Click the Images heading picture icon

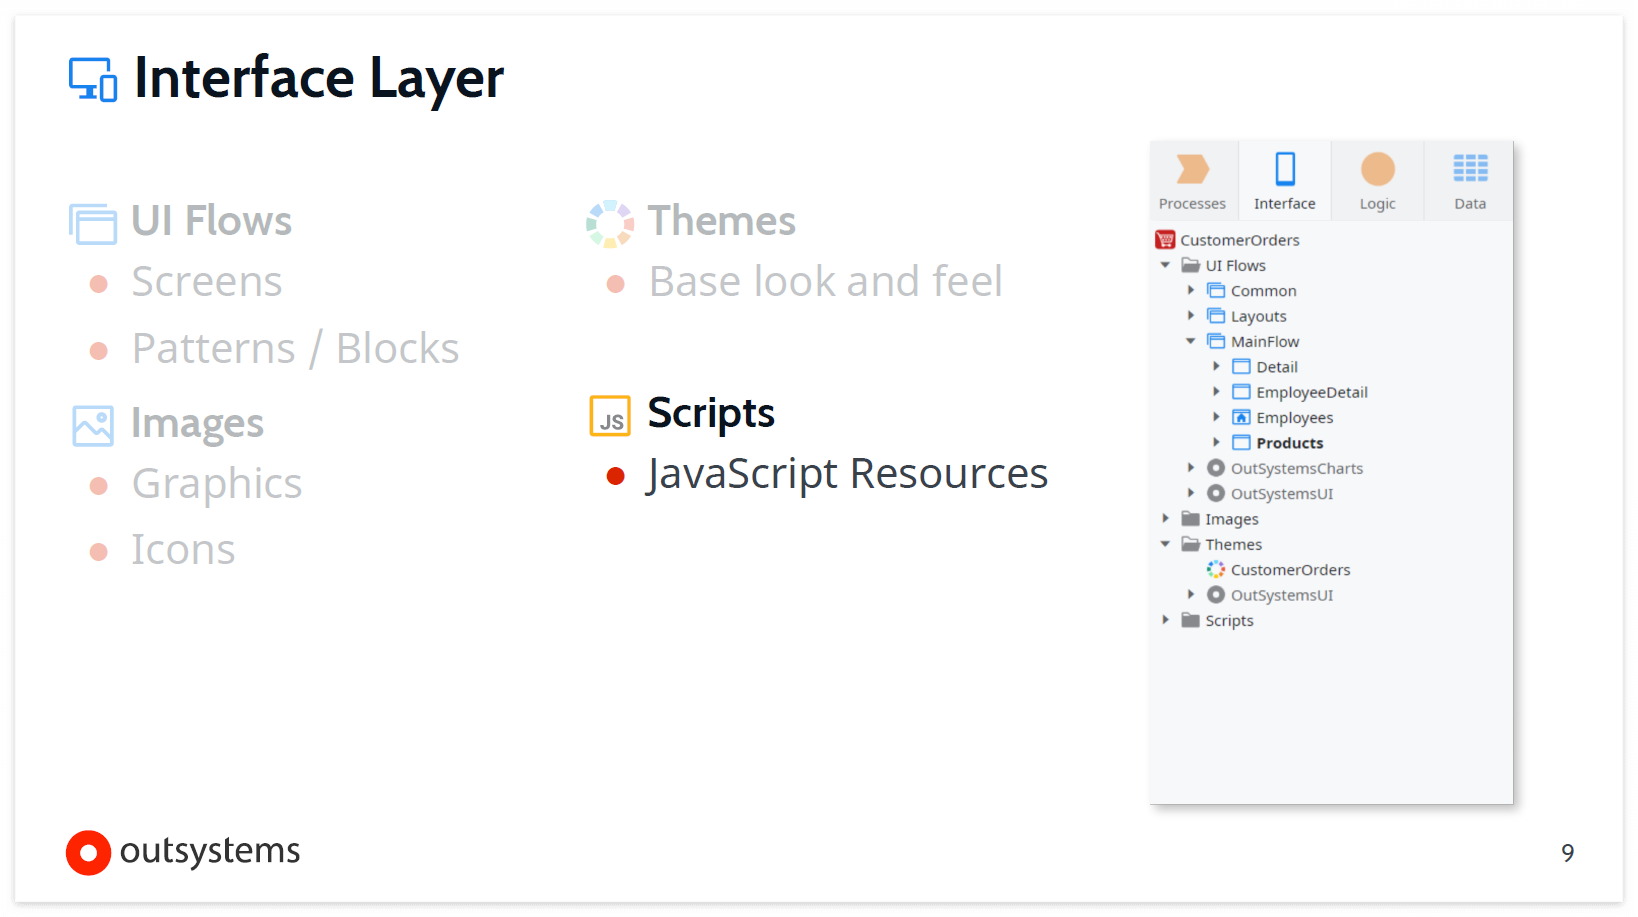pos(93,426)
